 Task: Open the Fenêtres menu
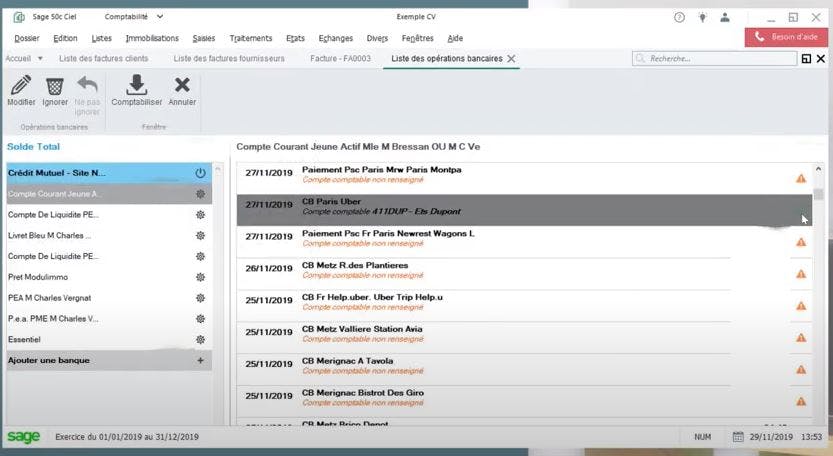[x=418, y=38]
